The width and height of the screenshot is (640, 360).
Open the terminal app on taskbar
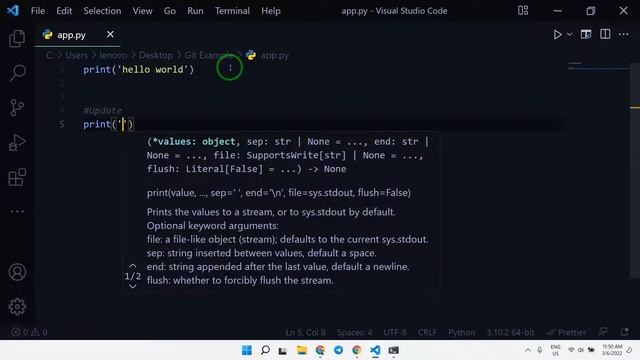coord(393,350)
